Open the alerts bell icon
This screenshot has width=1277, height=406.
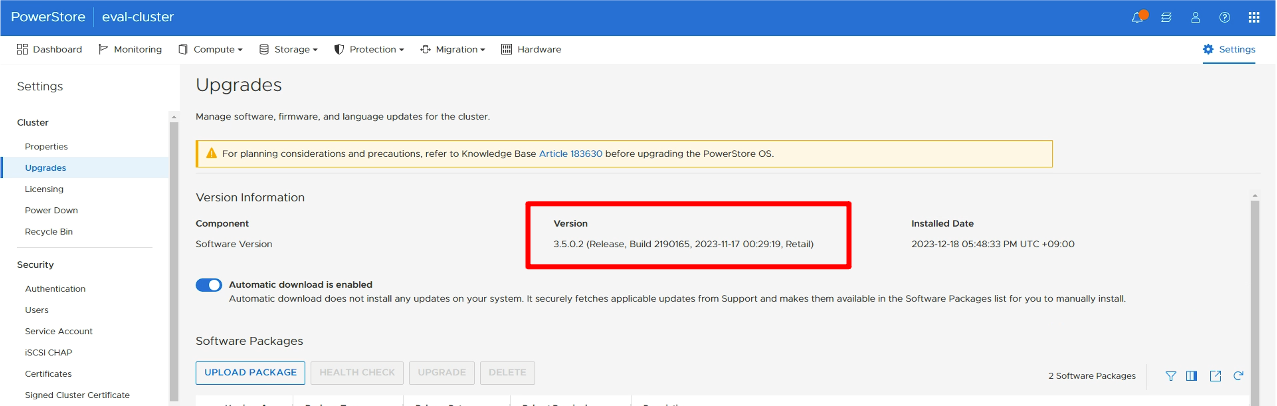click(x=1138, y=18)
